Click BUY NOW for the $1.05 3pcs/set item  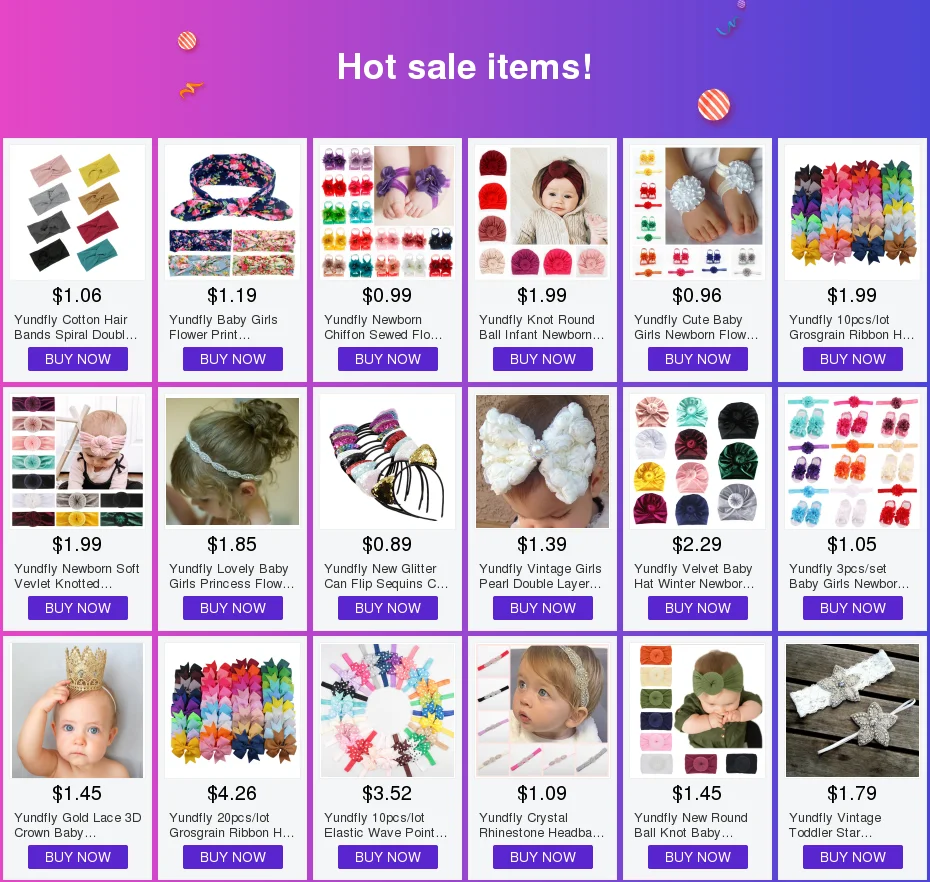[853, 608]
